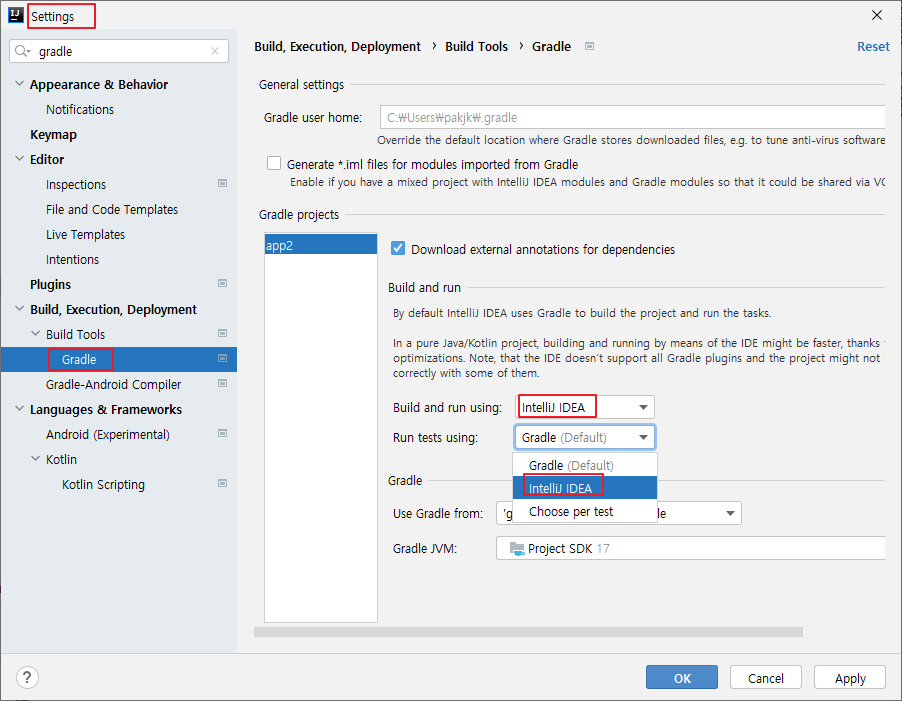Open Keymap settings page
Image resolution: width=902 pixels, height=701 pixels.
pos(53,135)
